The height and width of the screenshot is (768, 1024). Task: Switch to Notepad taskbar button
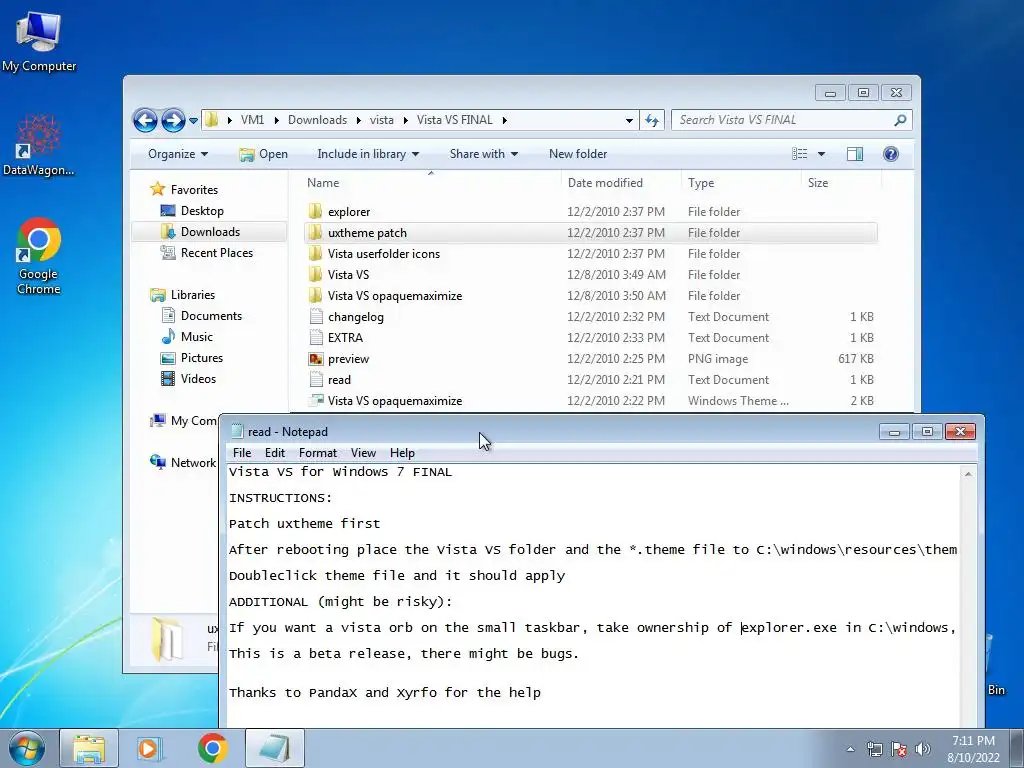pyautogui.click(x=275, y=748)
